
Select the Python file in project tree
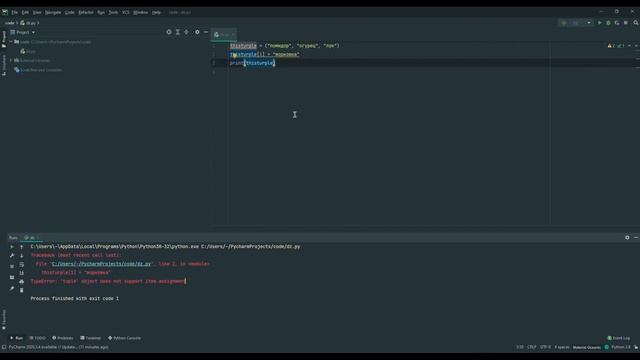point(28,51)
